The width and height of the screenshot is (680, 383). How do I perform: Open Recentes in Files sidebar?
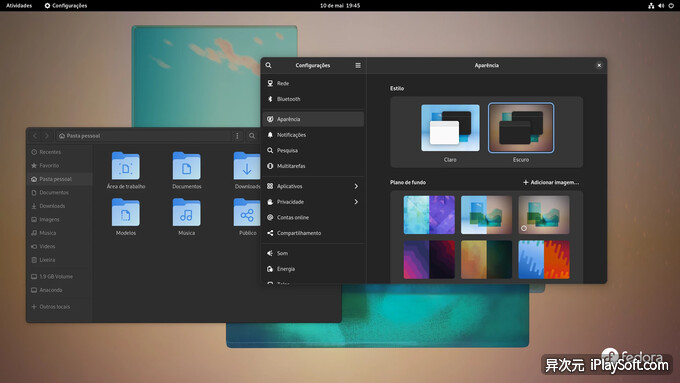(59, 152)
